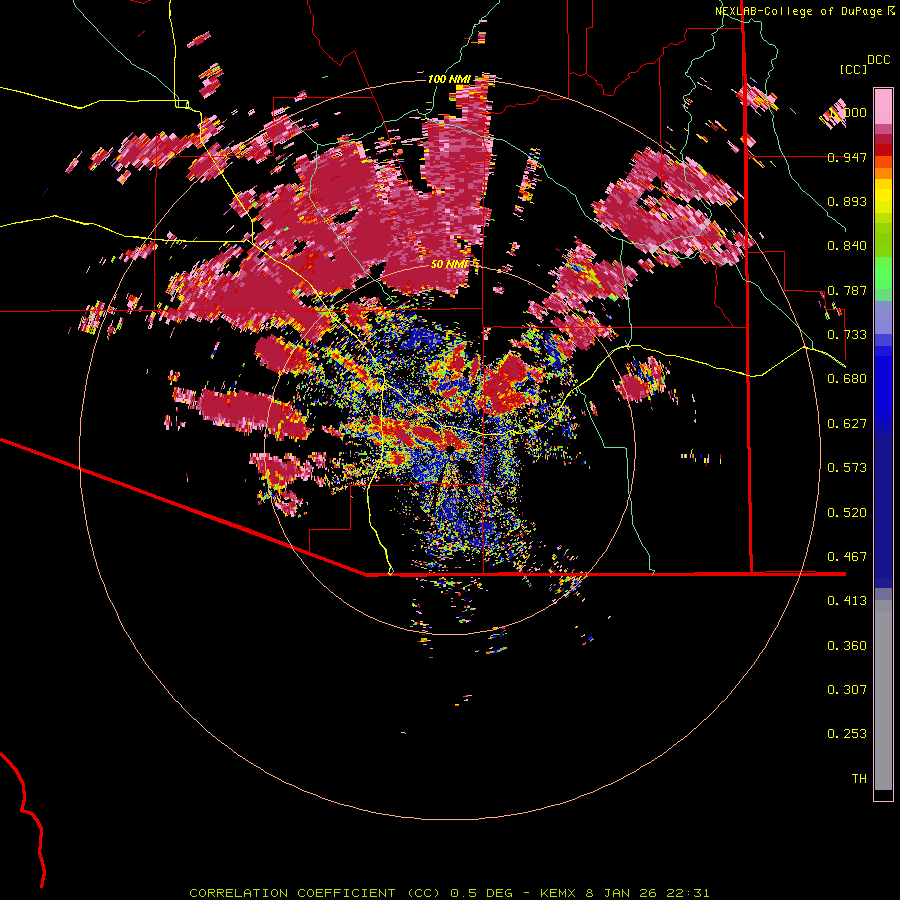Image resolution: width=900 pixels, height=900 pixels.
Task: Select the 0.520 scale value
Action: tap(847, 513)
